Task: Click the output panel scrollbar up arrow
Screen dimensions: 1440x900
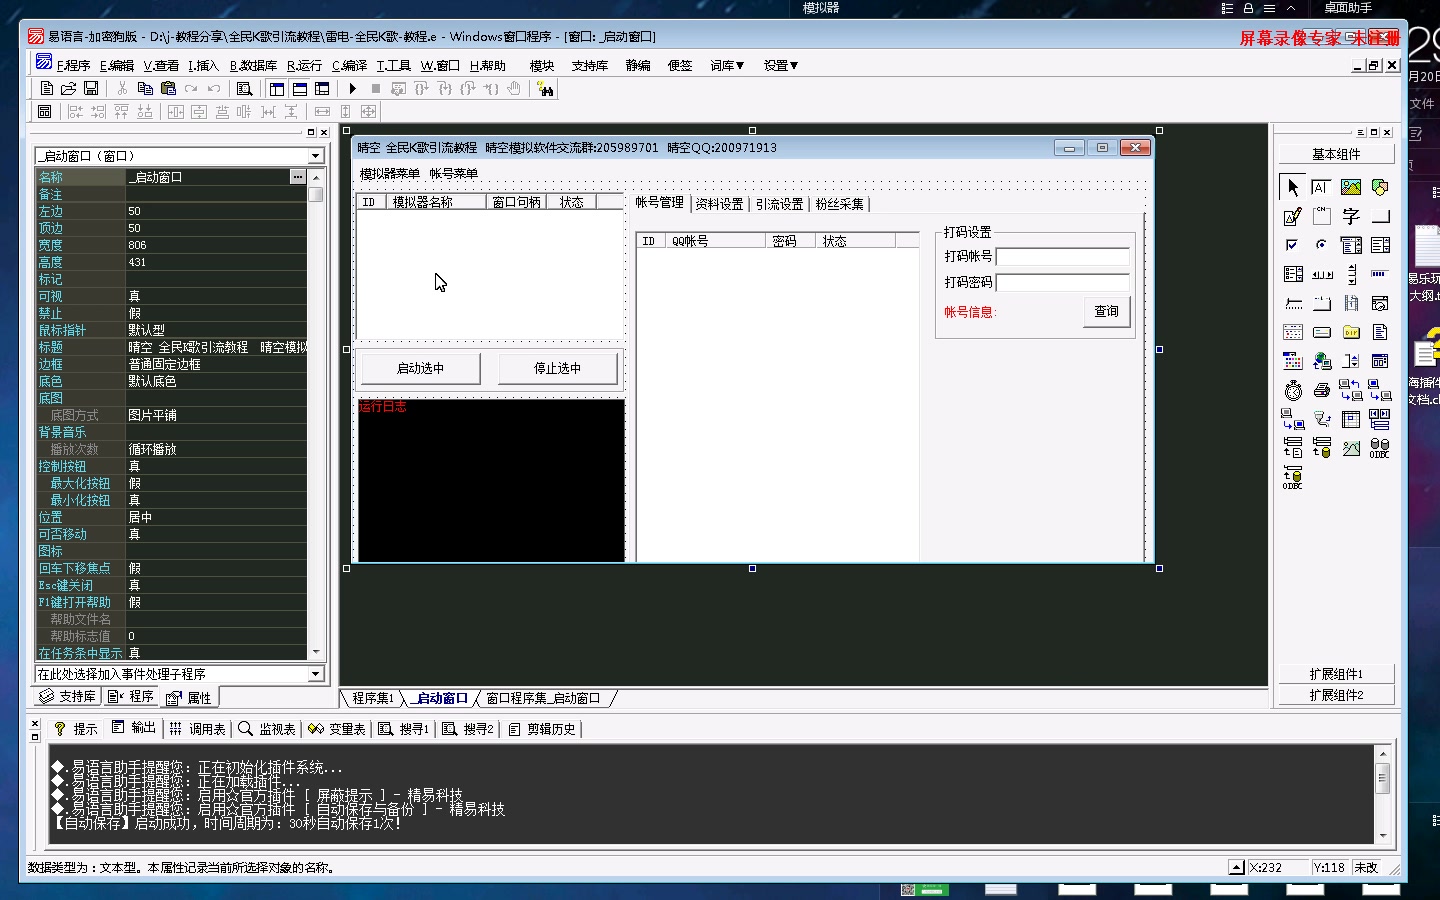Action: (1383, 754)
